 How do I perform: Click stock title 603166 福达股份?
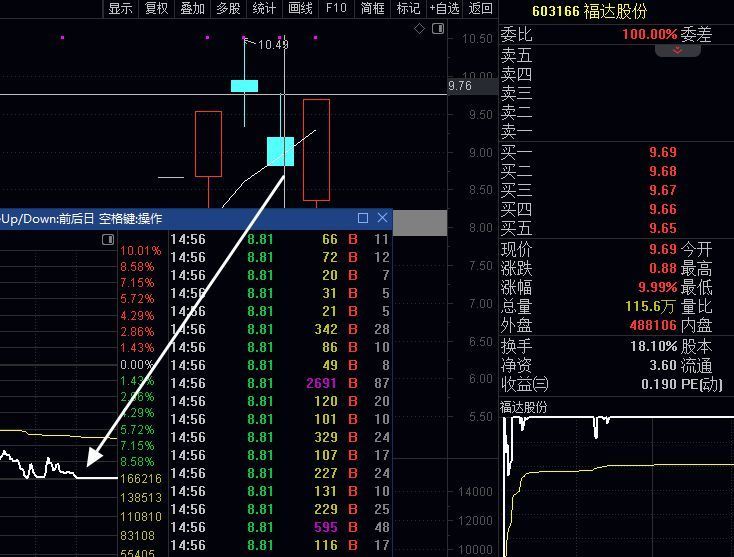(x=589, y=11)
